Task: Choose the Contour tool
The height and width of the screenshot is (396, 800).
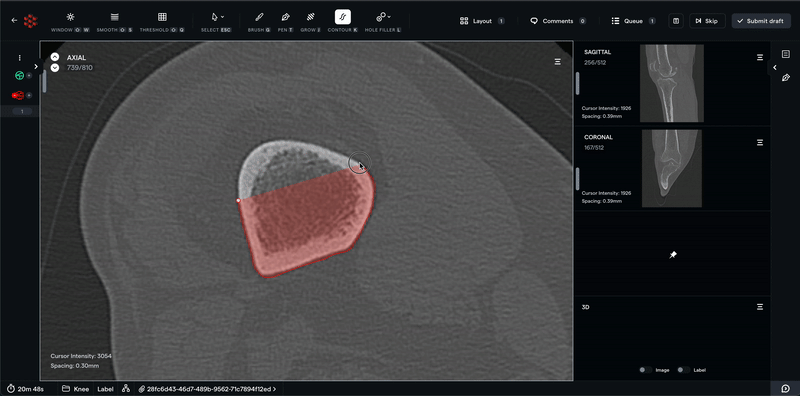Action: click(x=343, y=17)
